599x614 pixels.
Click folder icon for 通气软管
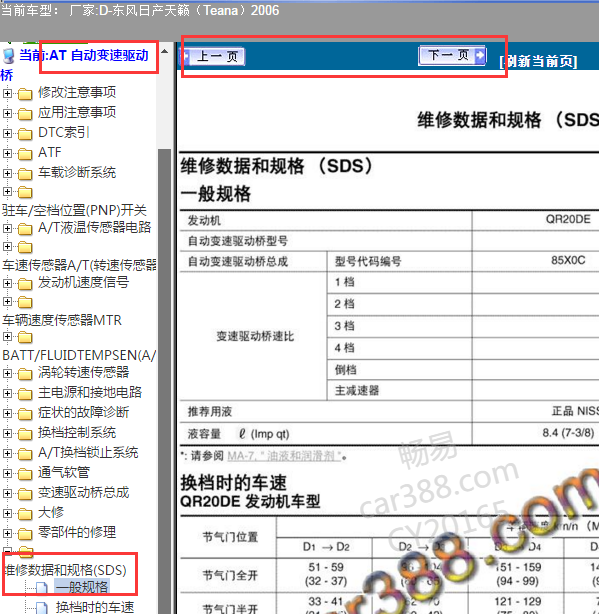[x=25, y=474]
